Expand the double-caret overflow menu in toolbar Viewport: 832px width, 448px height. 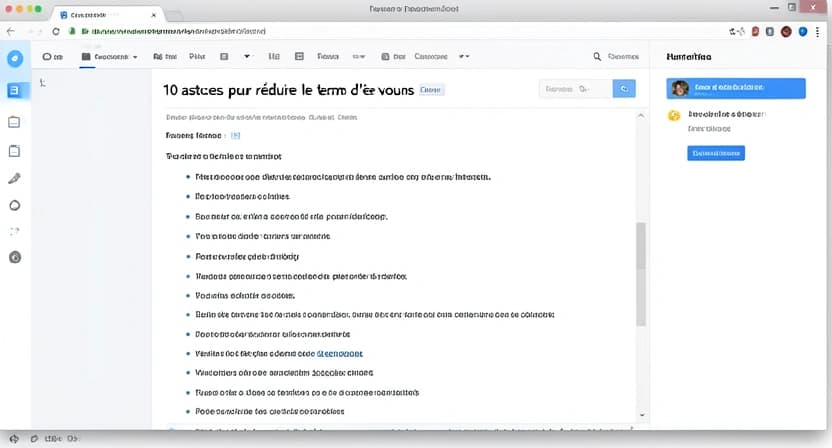[464, 56]
